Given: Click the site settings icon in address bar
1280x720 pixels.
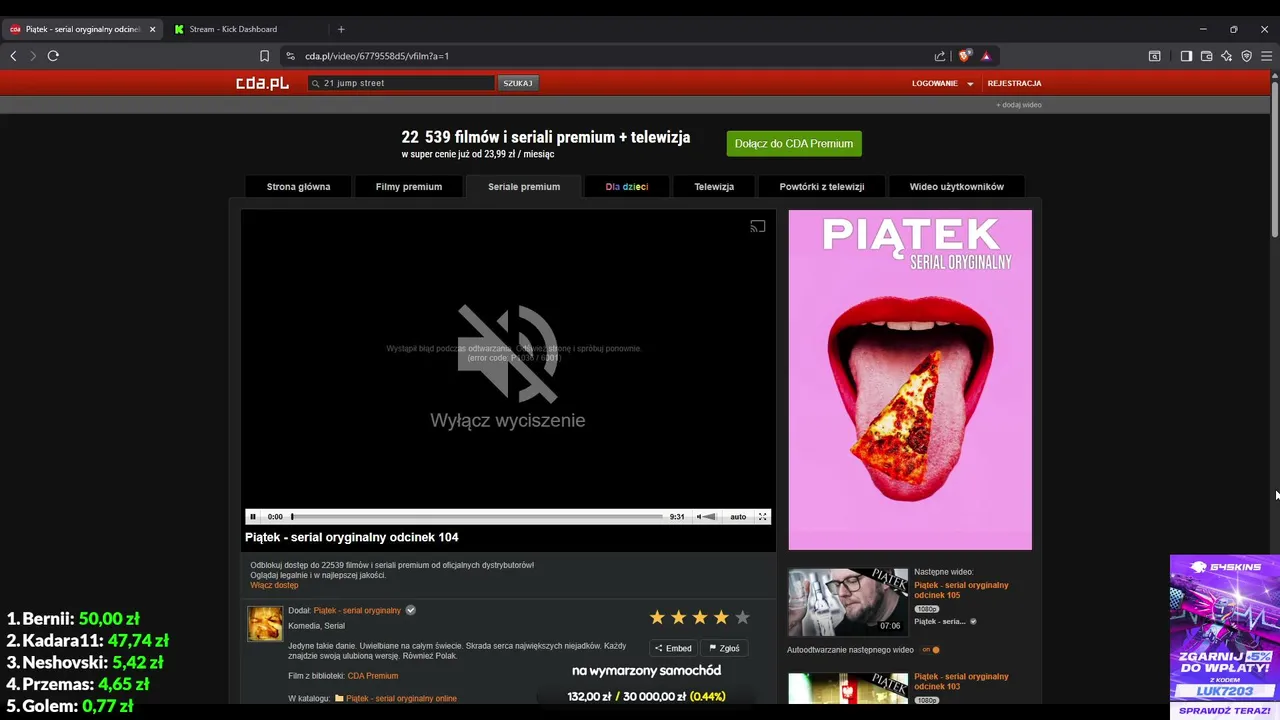Looking at the screenshot, I should [290, 56].
